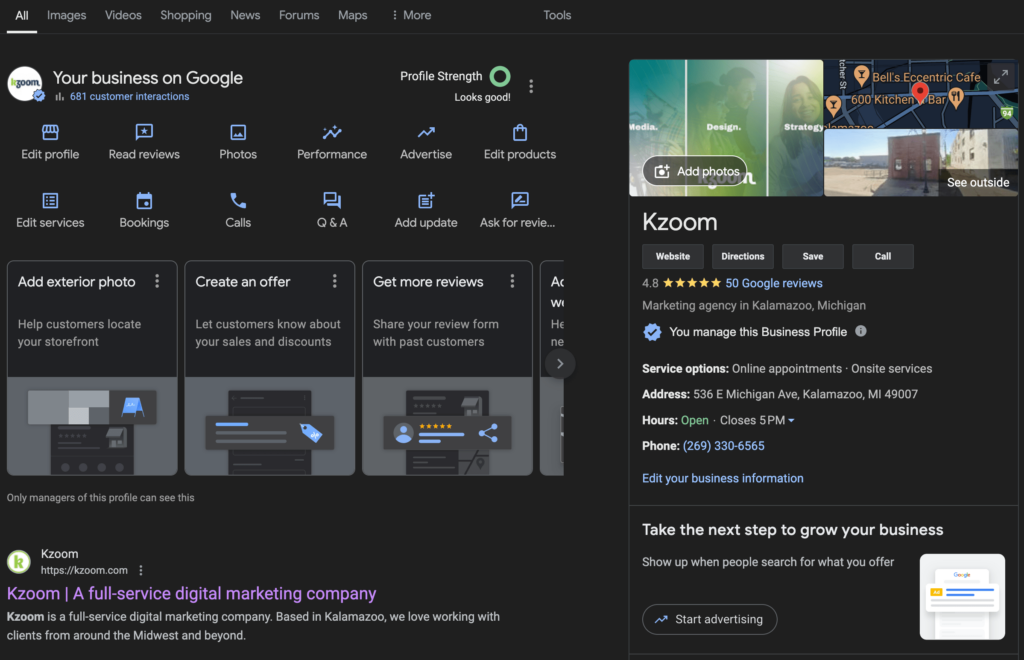Click Ask for reviews icon
This screenshot has height=660, width=1024.
tap(520, 200)
